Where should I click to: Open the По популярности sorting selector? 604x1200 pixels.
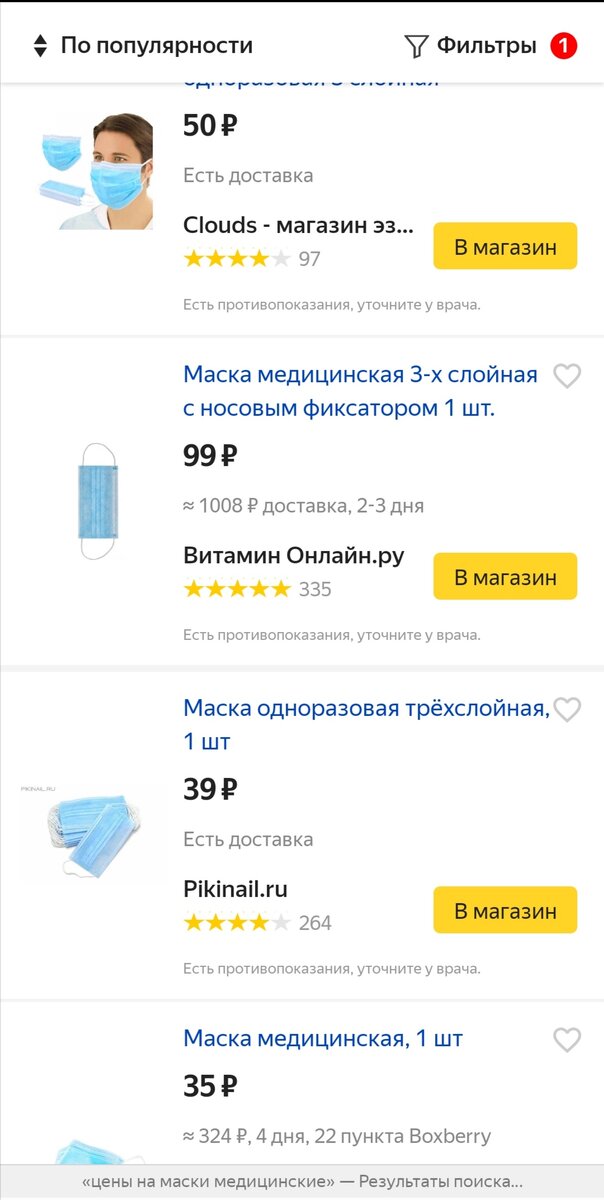155,45
